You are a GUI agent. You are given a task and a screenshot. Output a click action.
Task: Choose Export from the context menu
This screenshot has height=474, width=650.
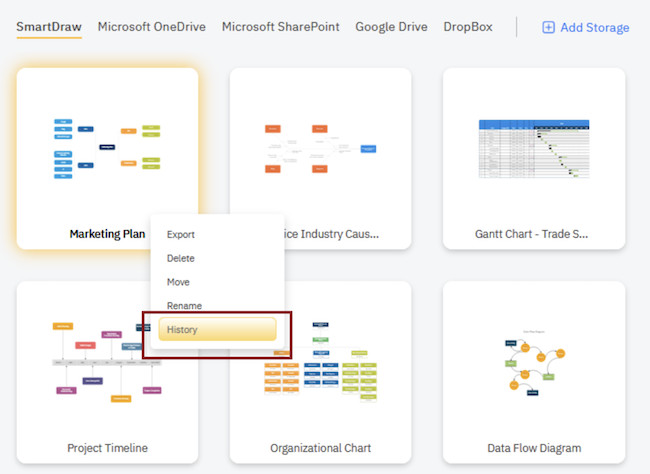[181, 234]
